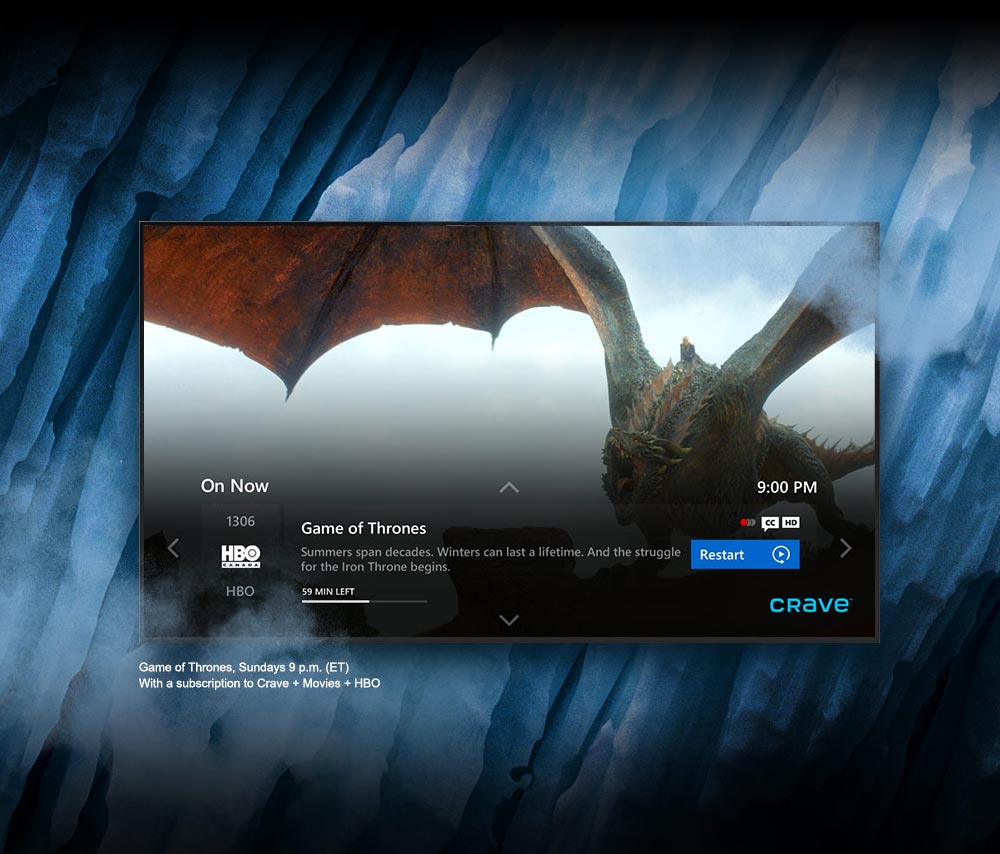This screenshot has width=1000, height=854.
Task: Click the HD quality badge
Action: (790, 522)
